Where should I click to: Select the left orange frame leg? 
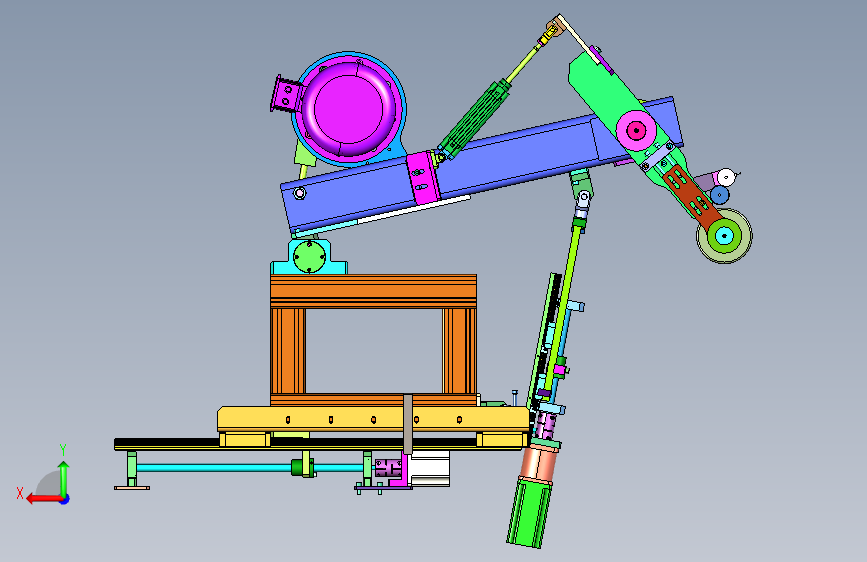pos(288,351)
